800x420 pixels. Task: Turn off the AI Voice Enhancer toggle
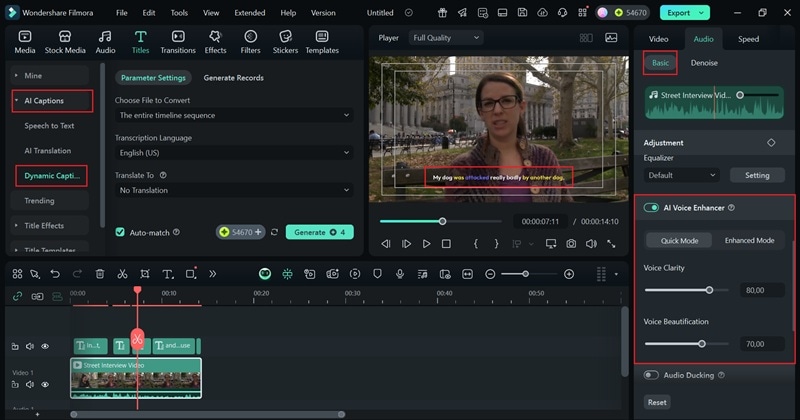click(x=652, y=208)
